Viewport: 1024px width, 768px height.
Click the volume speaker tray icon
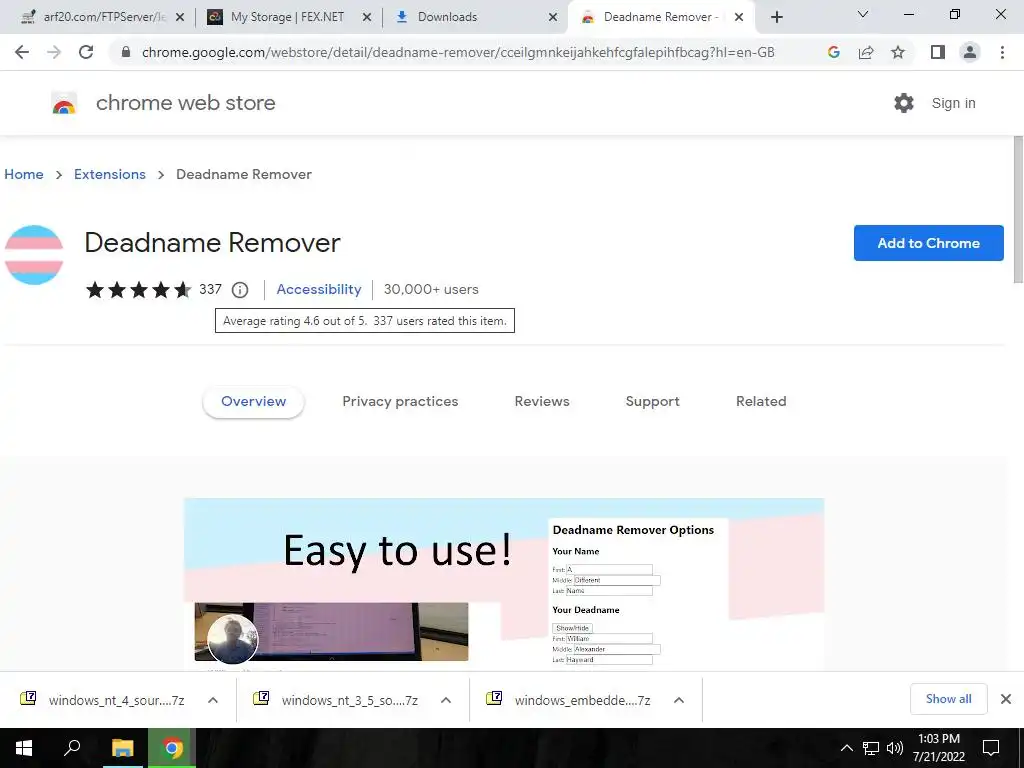(895, 748)
